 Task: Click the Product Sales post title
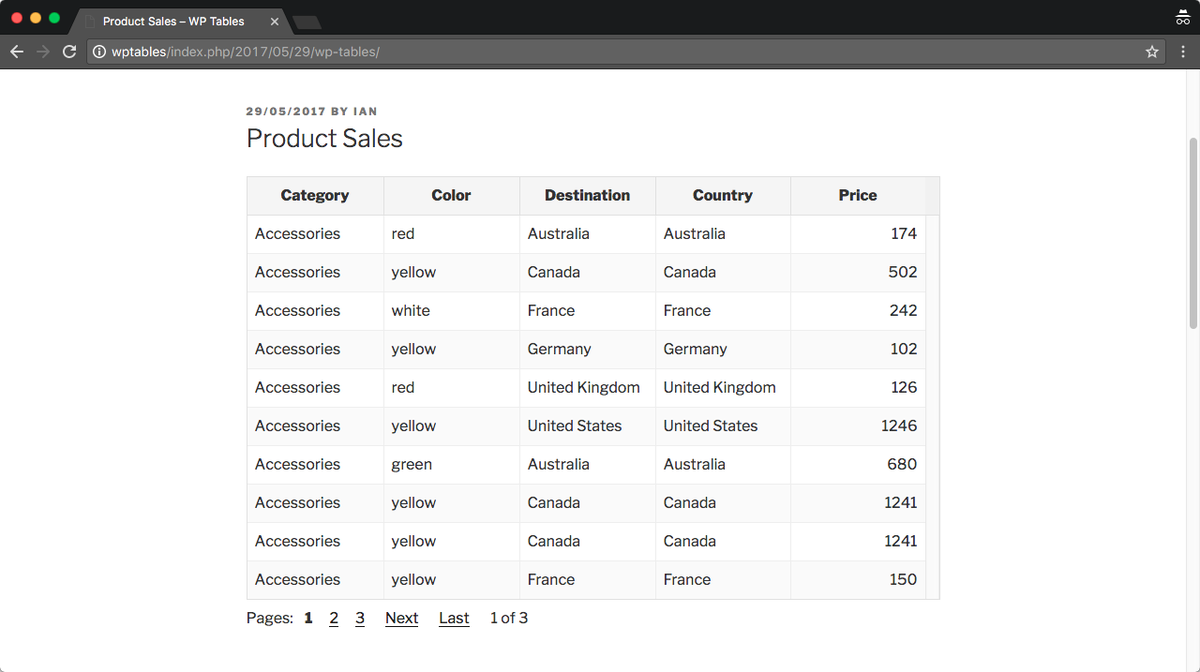pyautogui.click(x=324, y=138)
